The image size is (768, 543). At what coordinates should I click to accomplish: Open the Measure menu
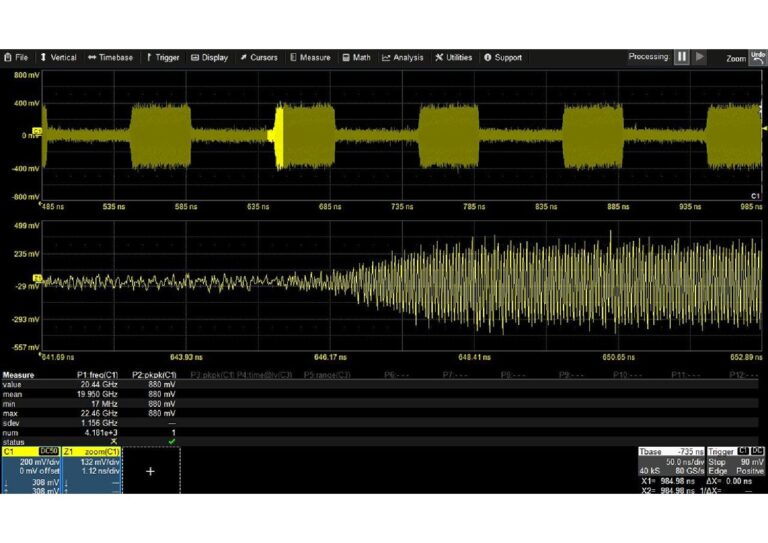coord(310,57)
